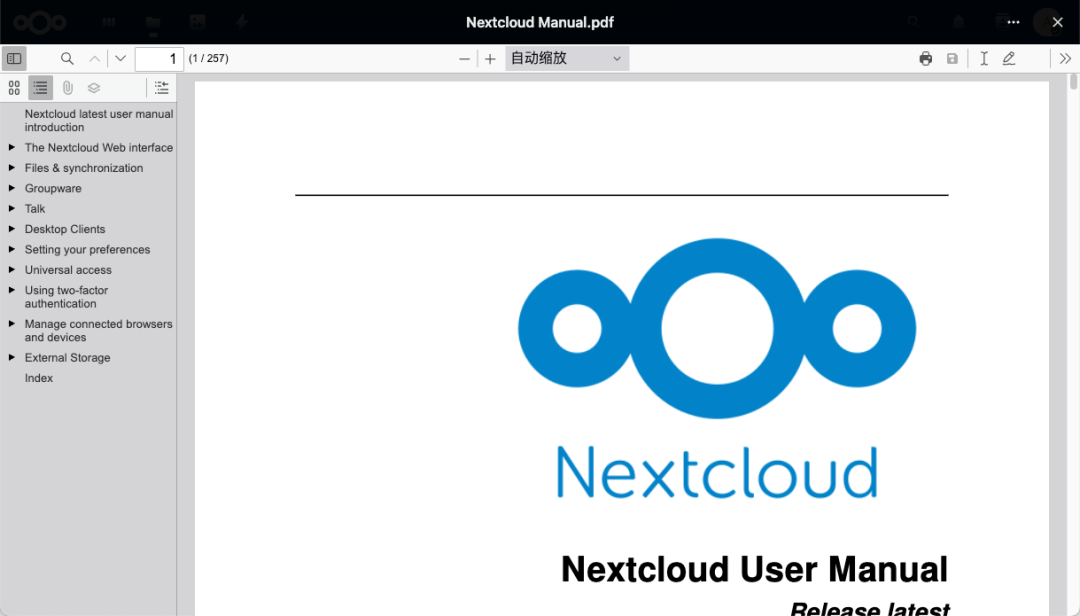Print the Nextcloud Manual PDF
1080x616 pixels.
click(925, 58)
